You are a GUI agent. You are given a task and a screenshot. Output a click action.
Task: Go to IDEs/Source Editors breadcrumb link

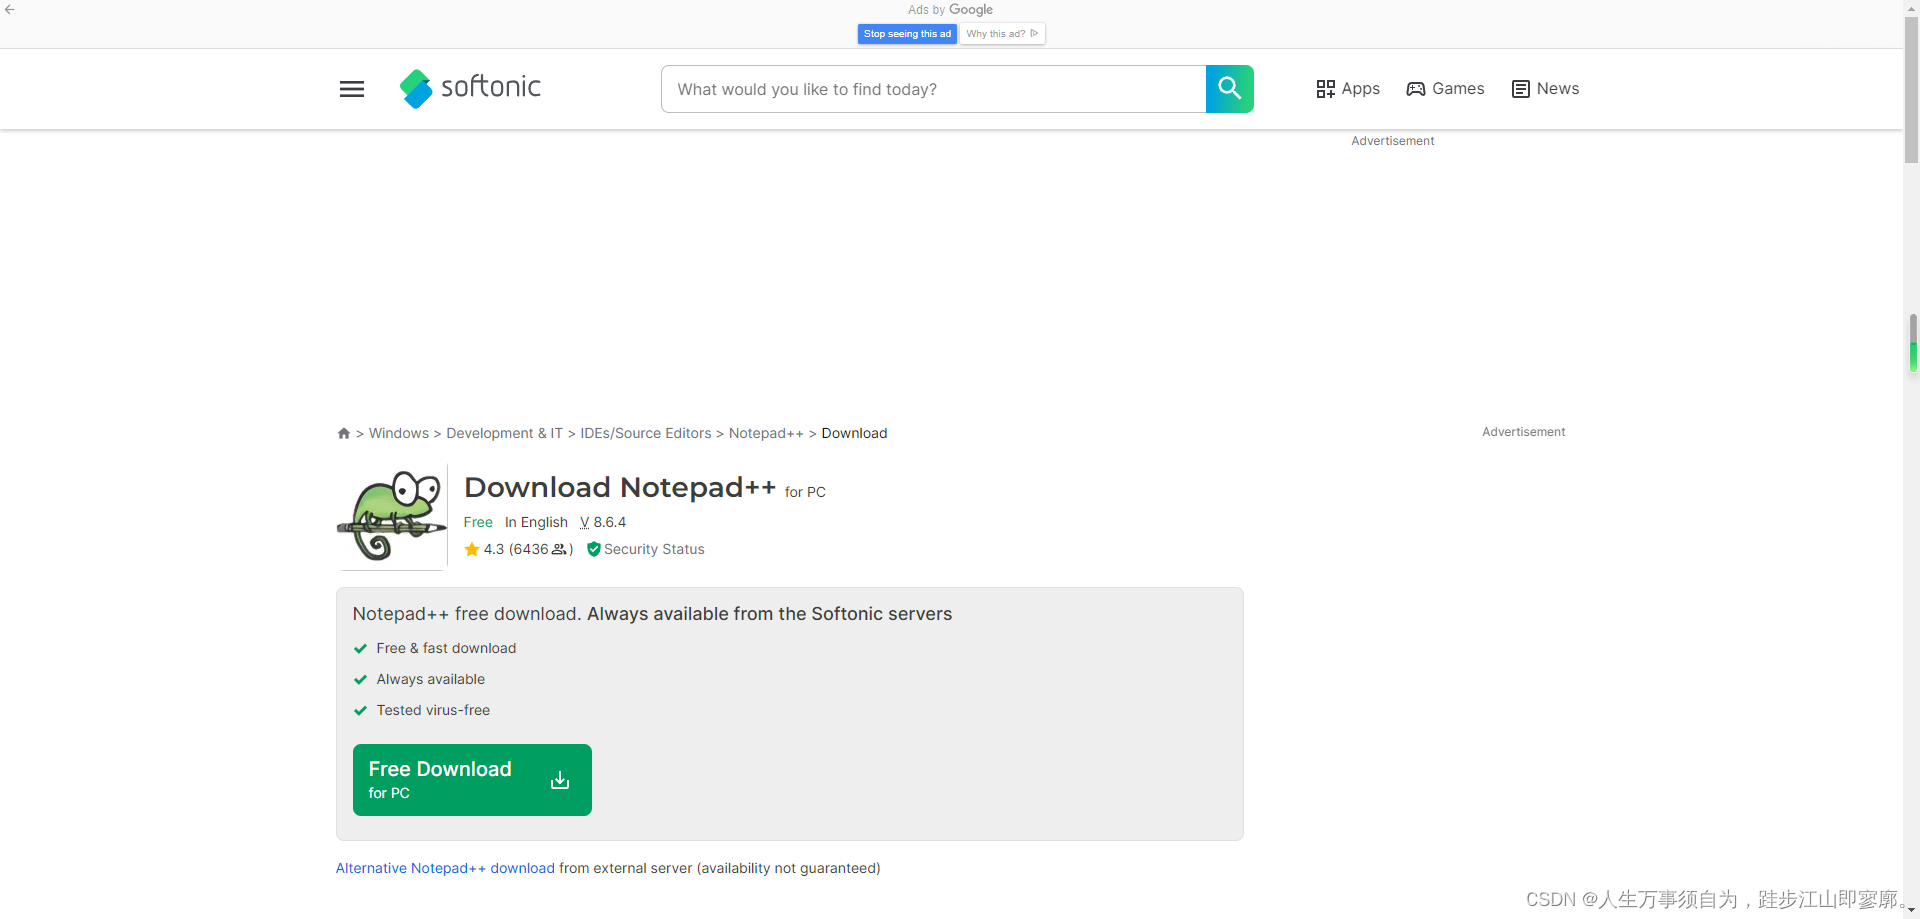[x=646, y=433]
